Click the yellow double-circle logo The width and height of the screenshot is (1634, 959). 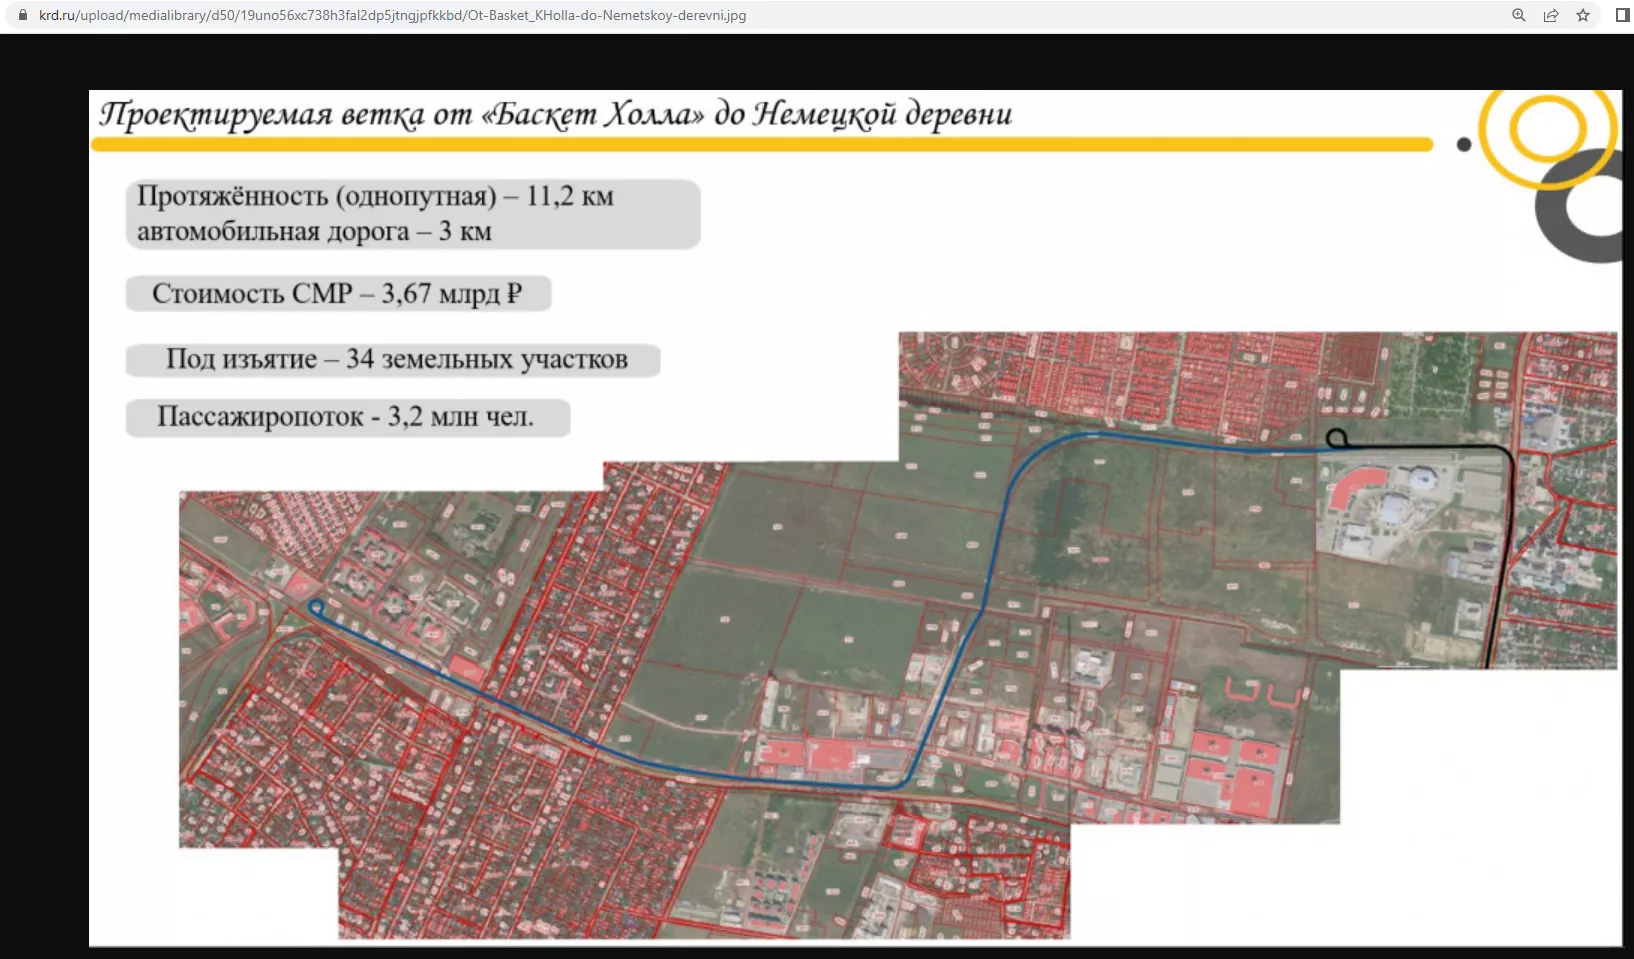1546,130
